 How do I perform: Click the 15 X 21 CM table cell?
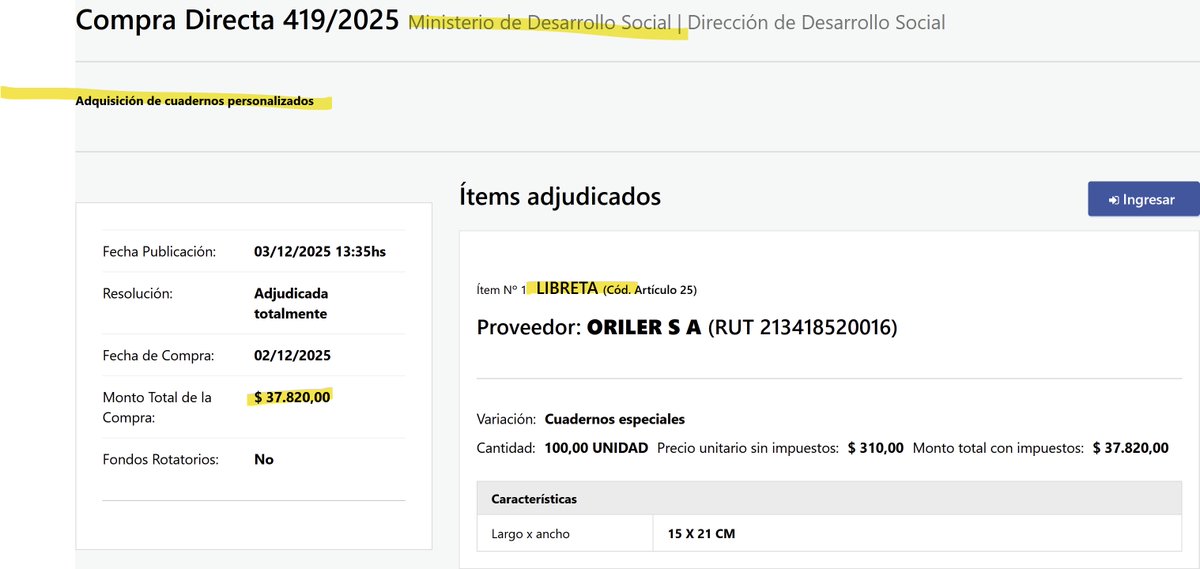917,534
